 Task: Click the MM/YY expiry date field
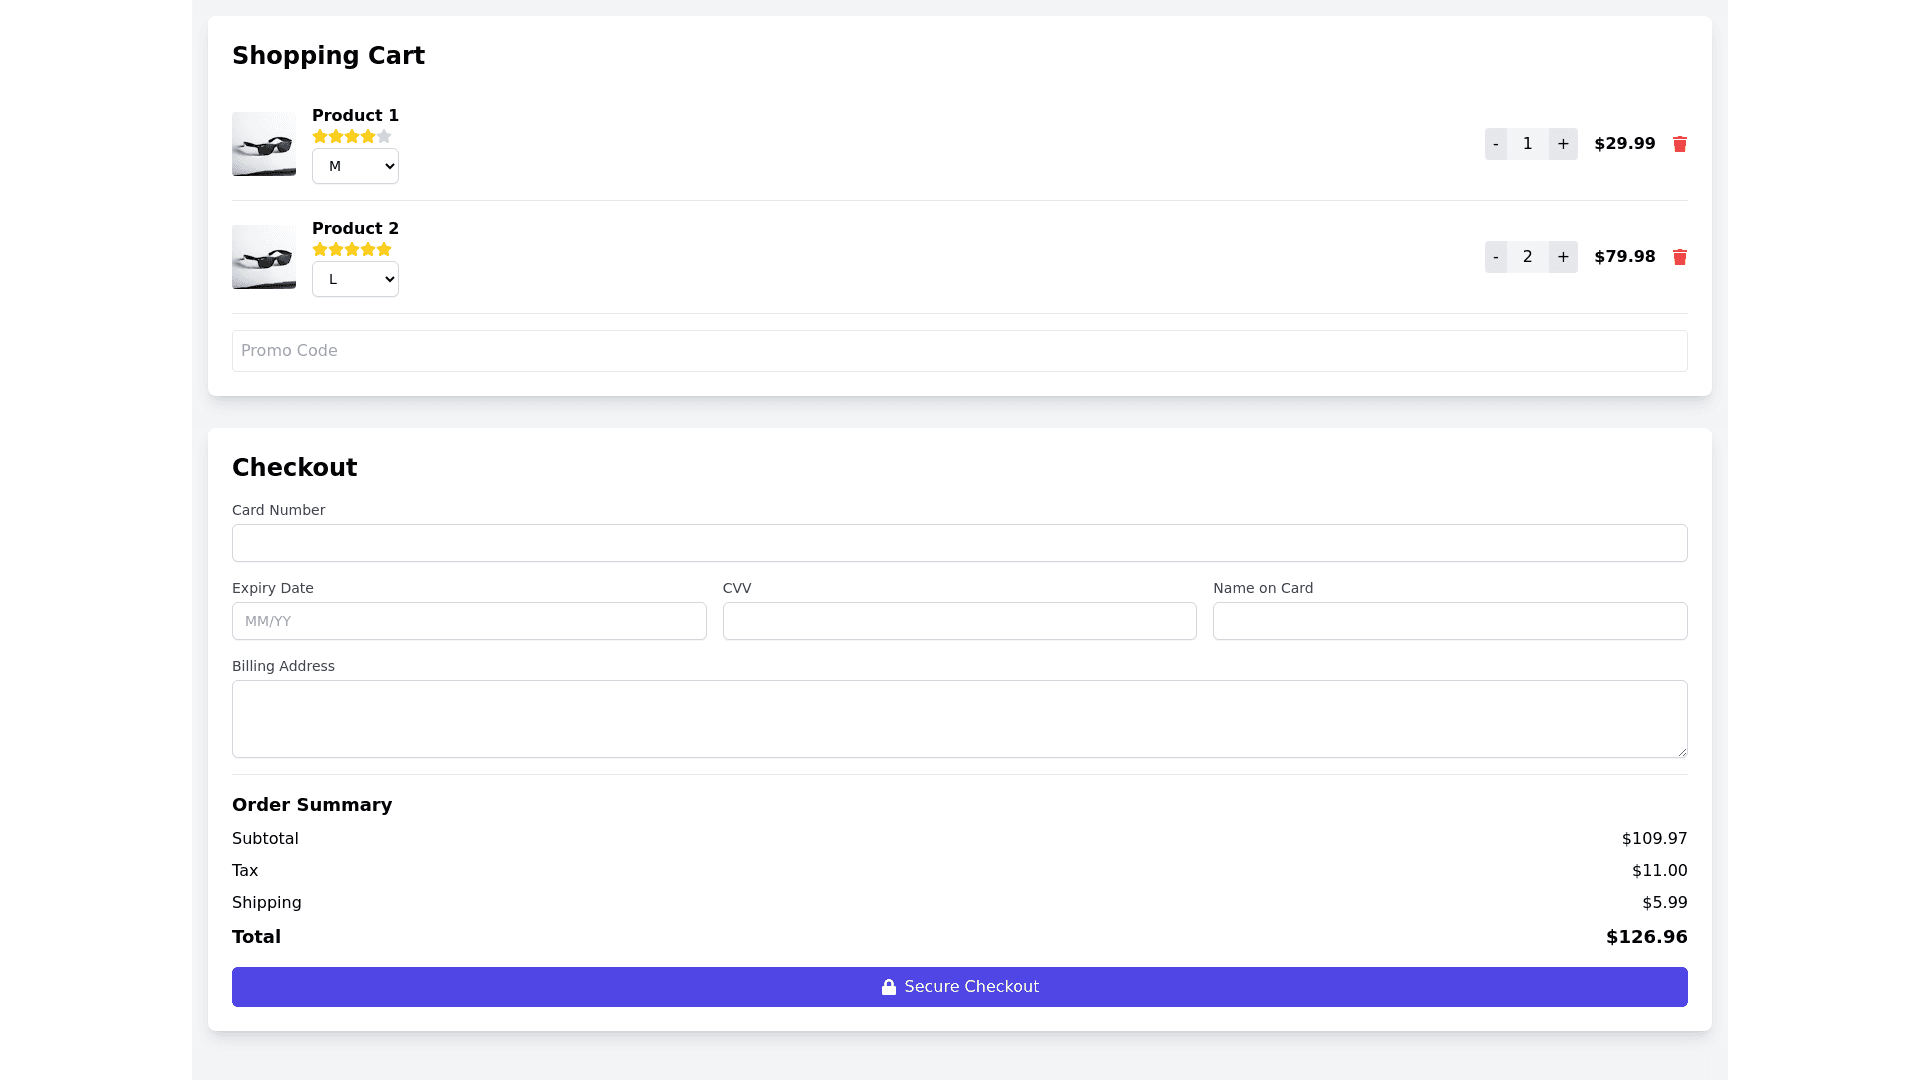(x=468, y=621)
